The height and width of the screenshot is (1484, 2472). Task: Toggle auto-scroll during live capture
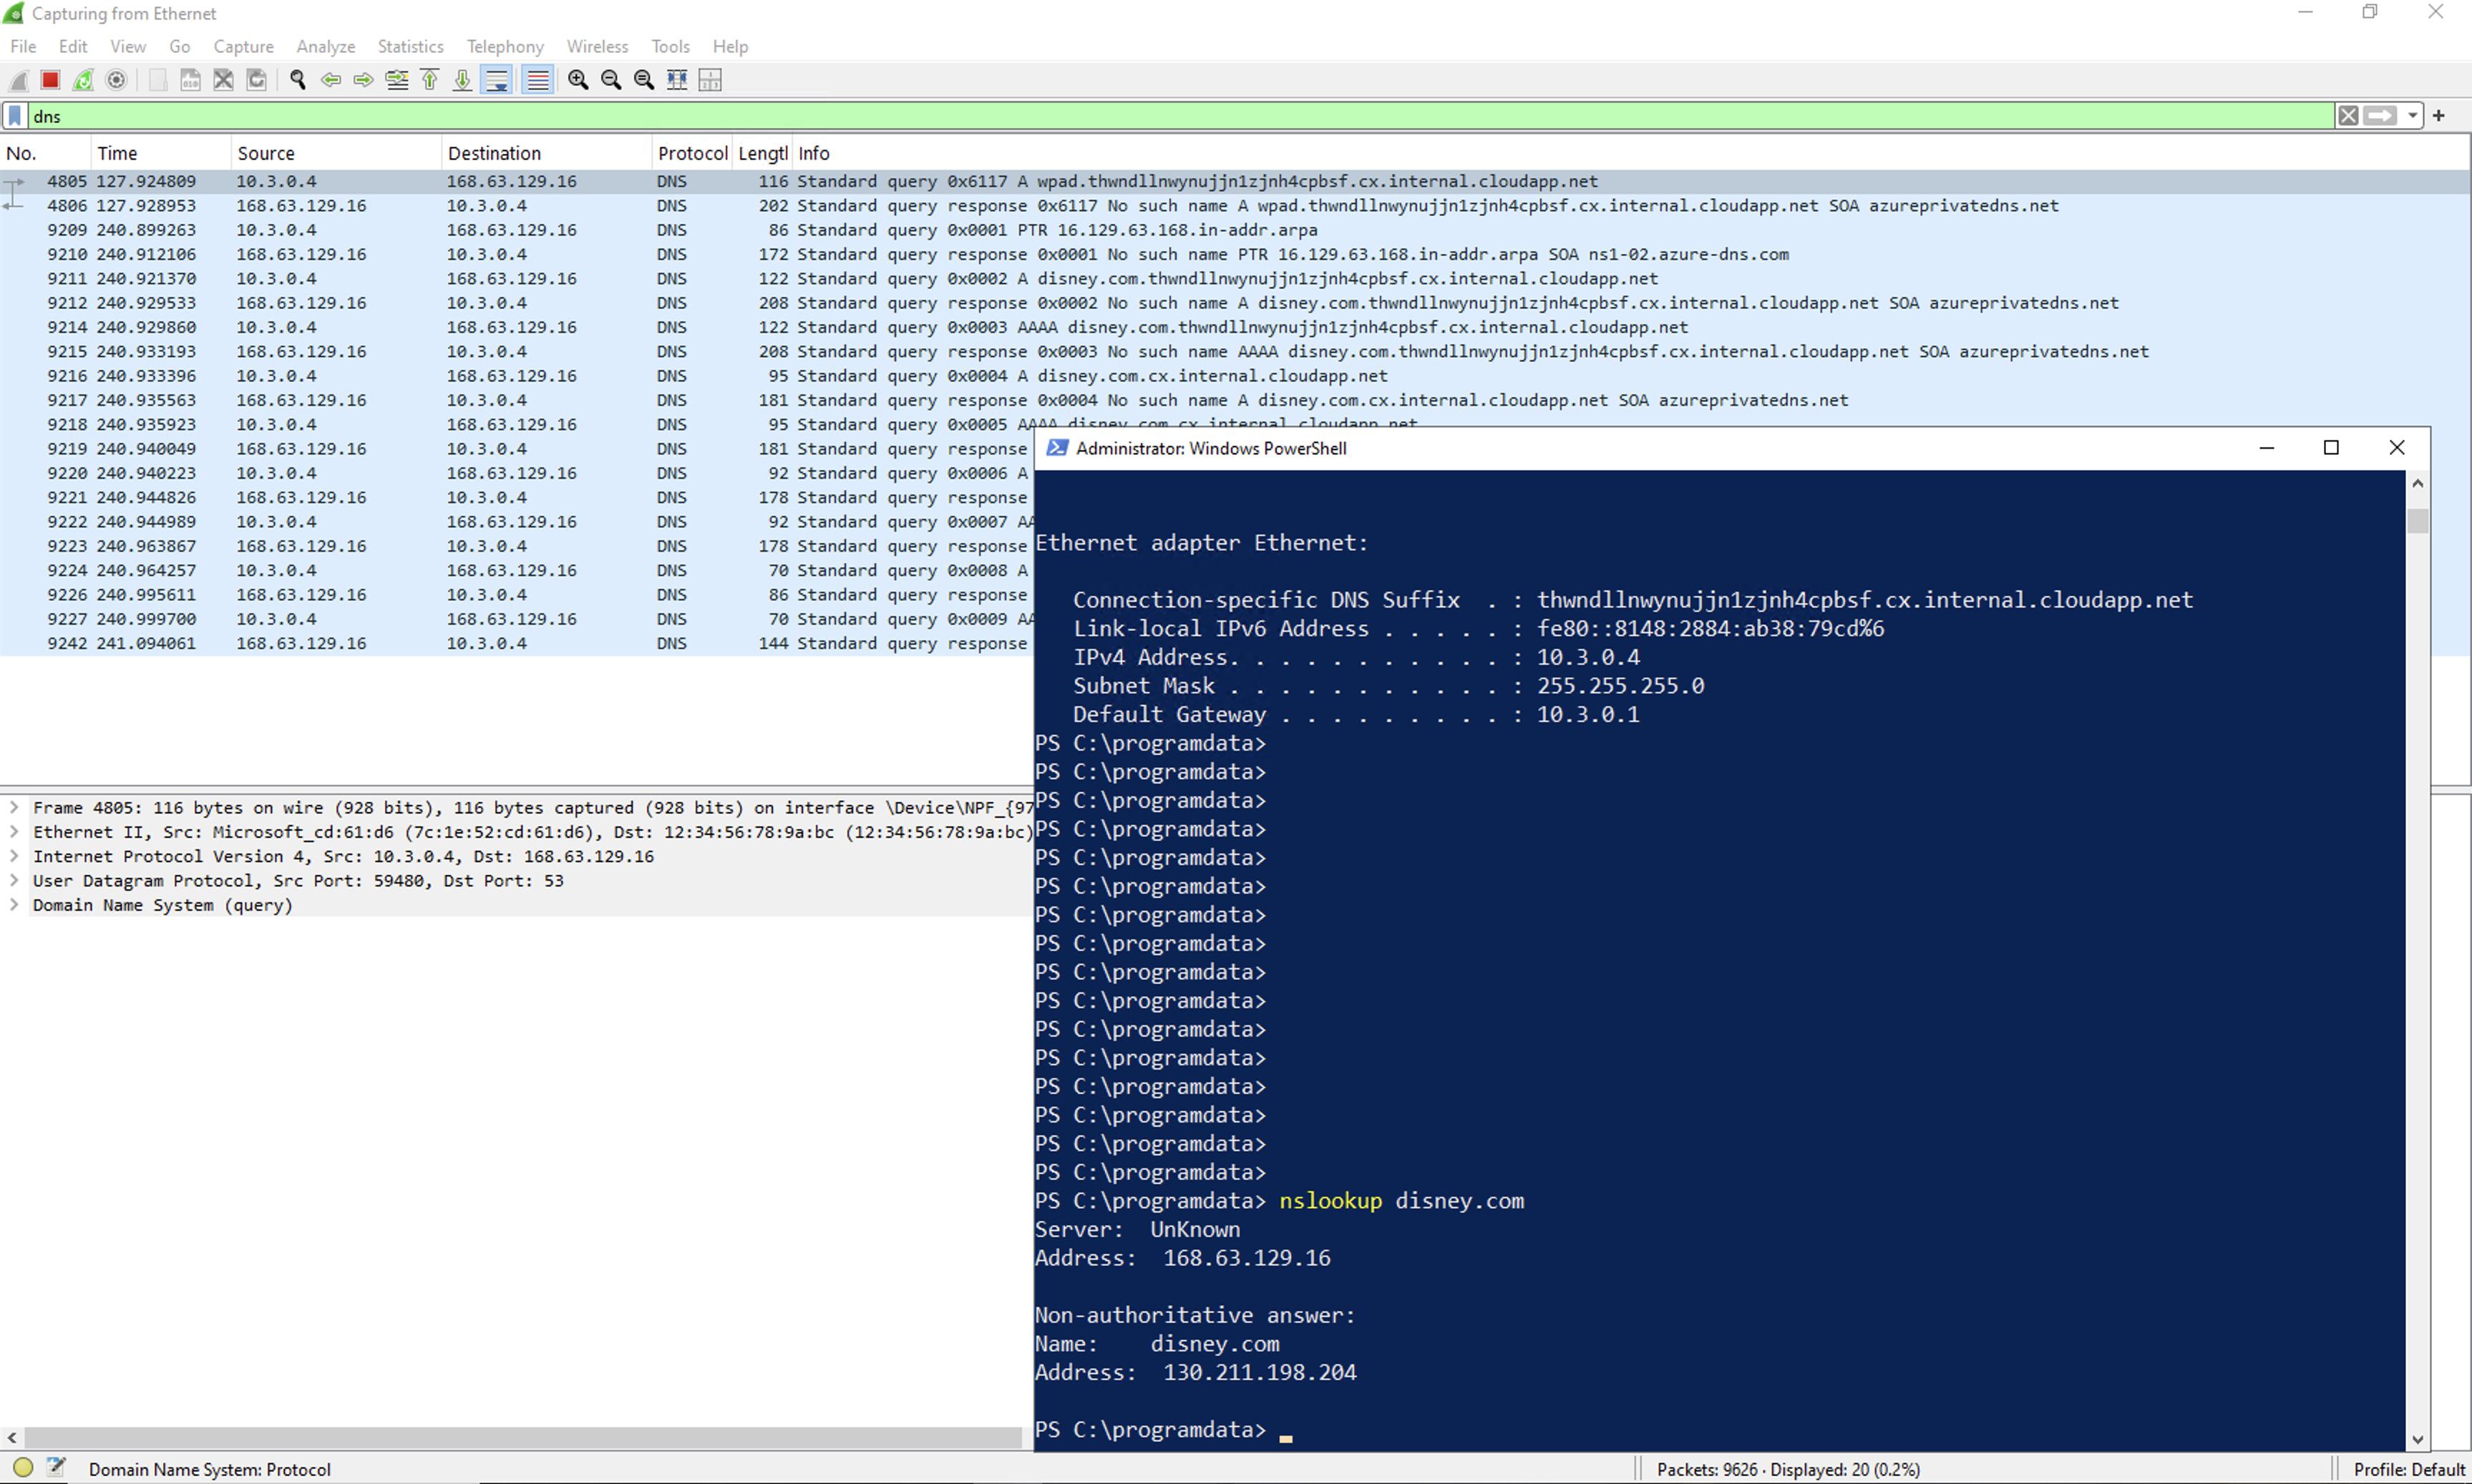click(x=496, y=80)
